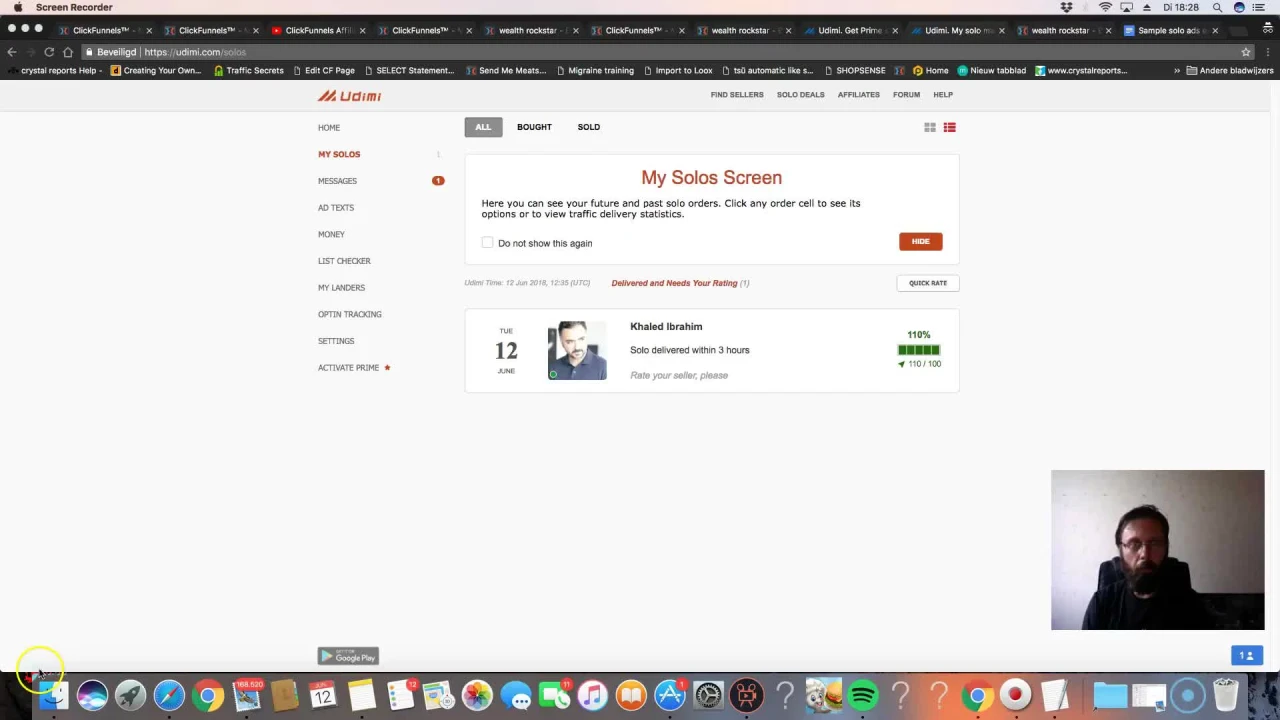
Task: Click the orange HIDE button
Action: (x=920, y=241)
